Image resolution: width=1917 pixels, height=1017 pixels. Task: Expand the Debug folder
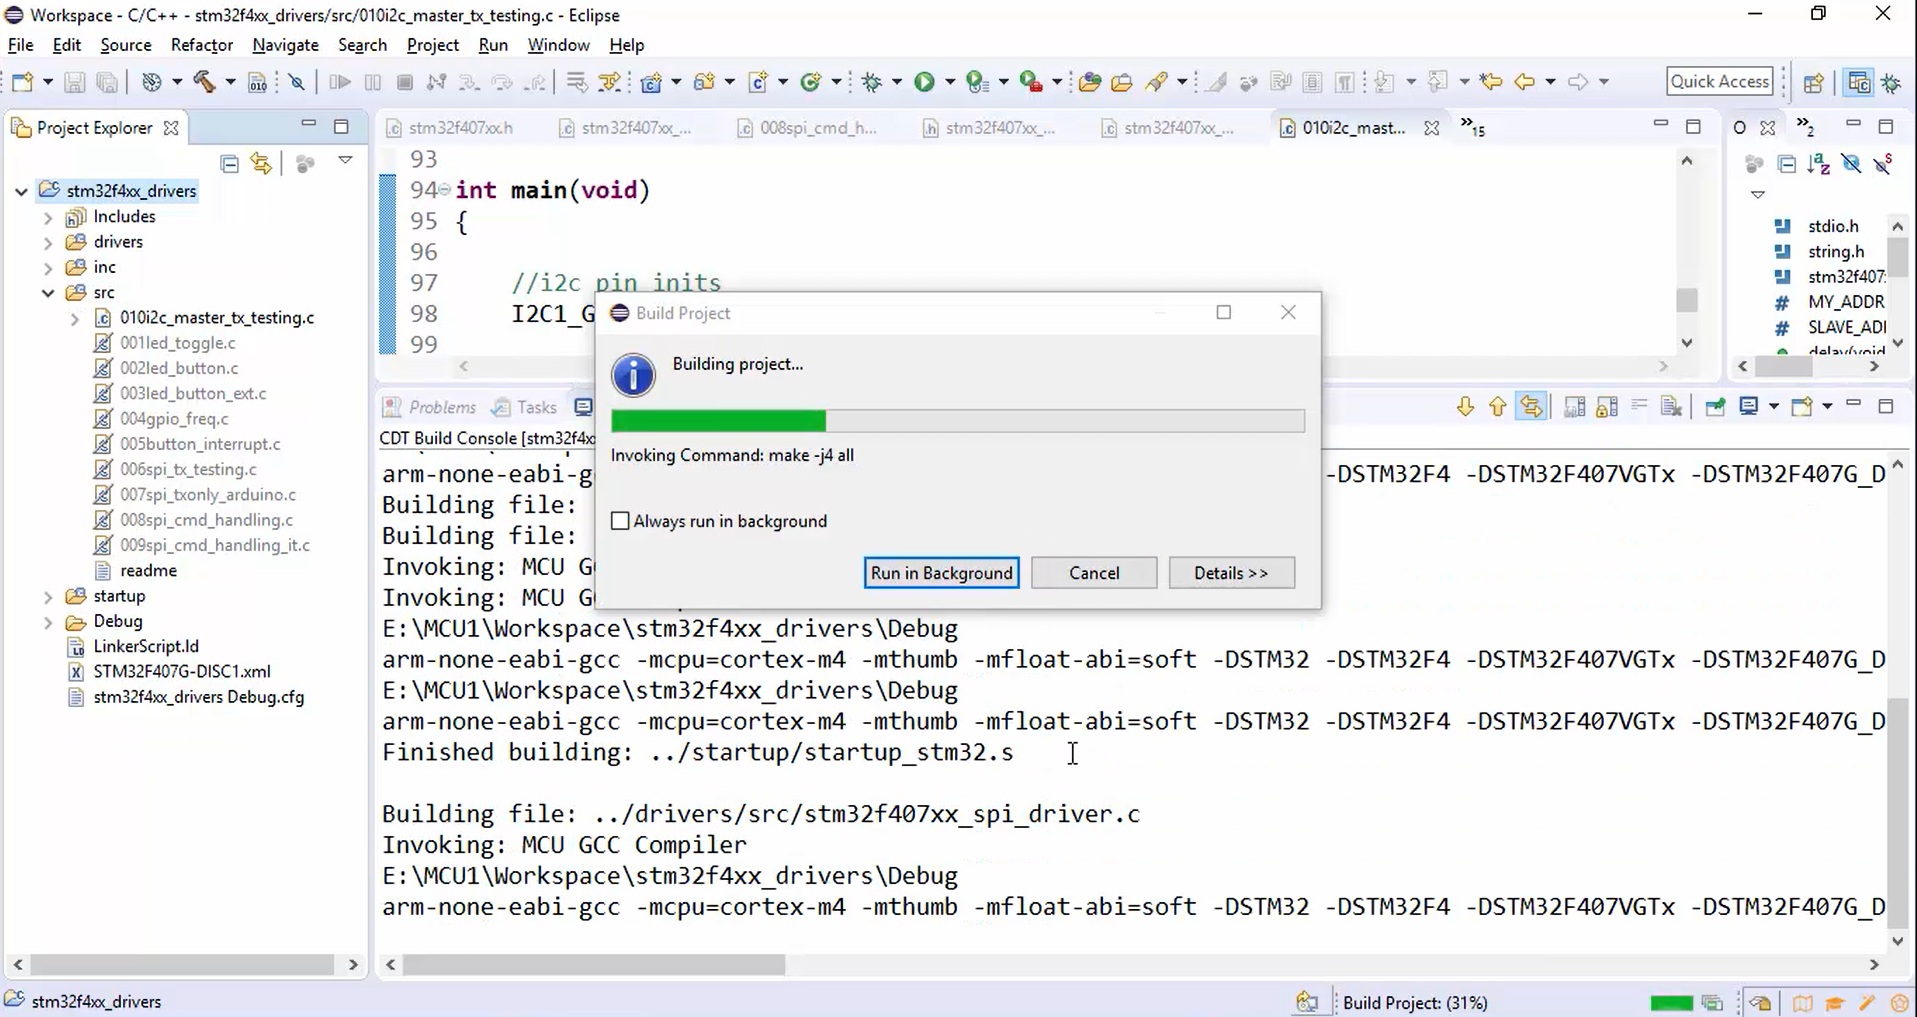click(x=48, y=622)
